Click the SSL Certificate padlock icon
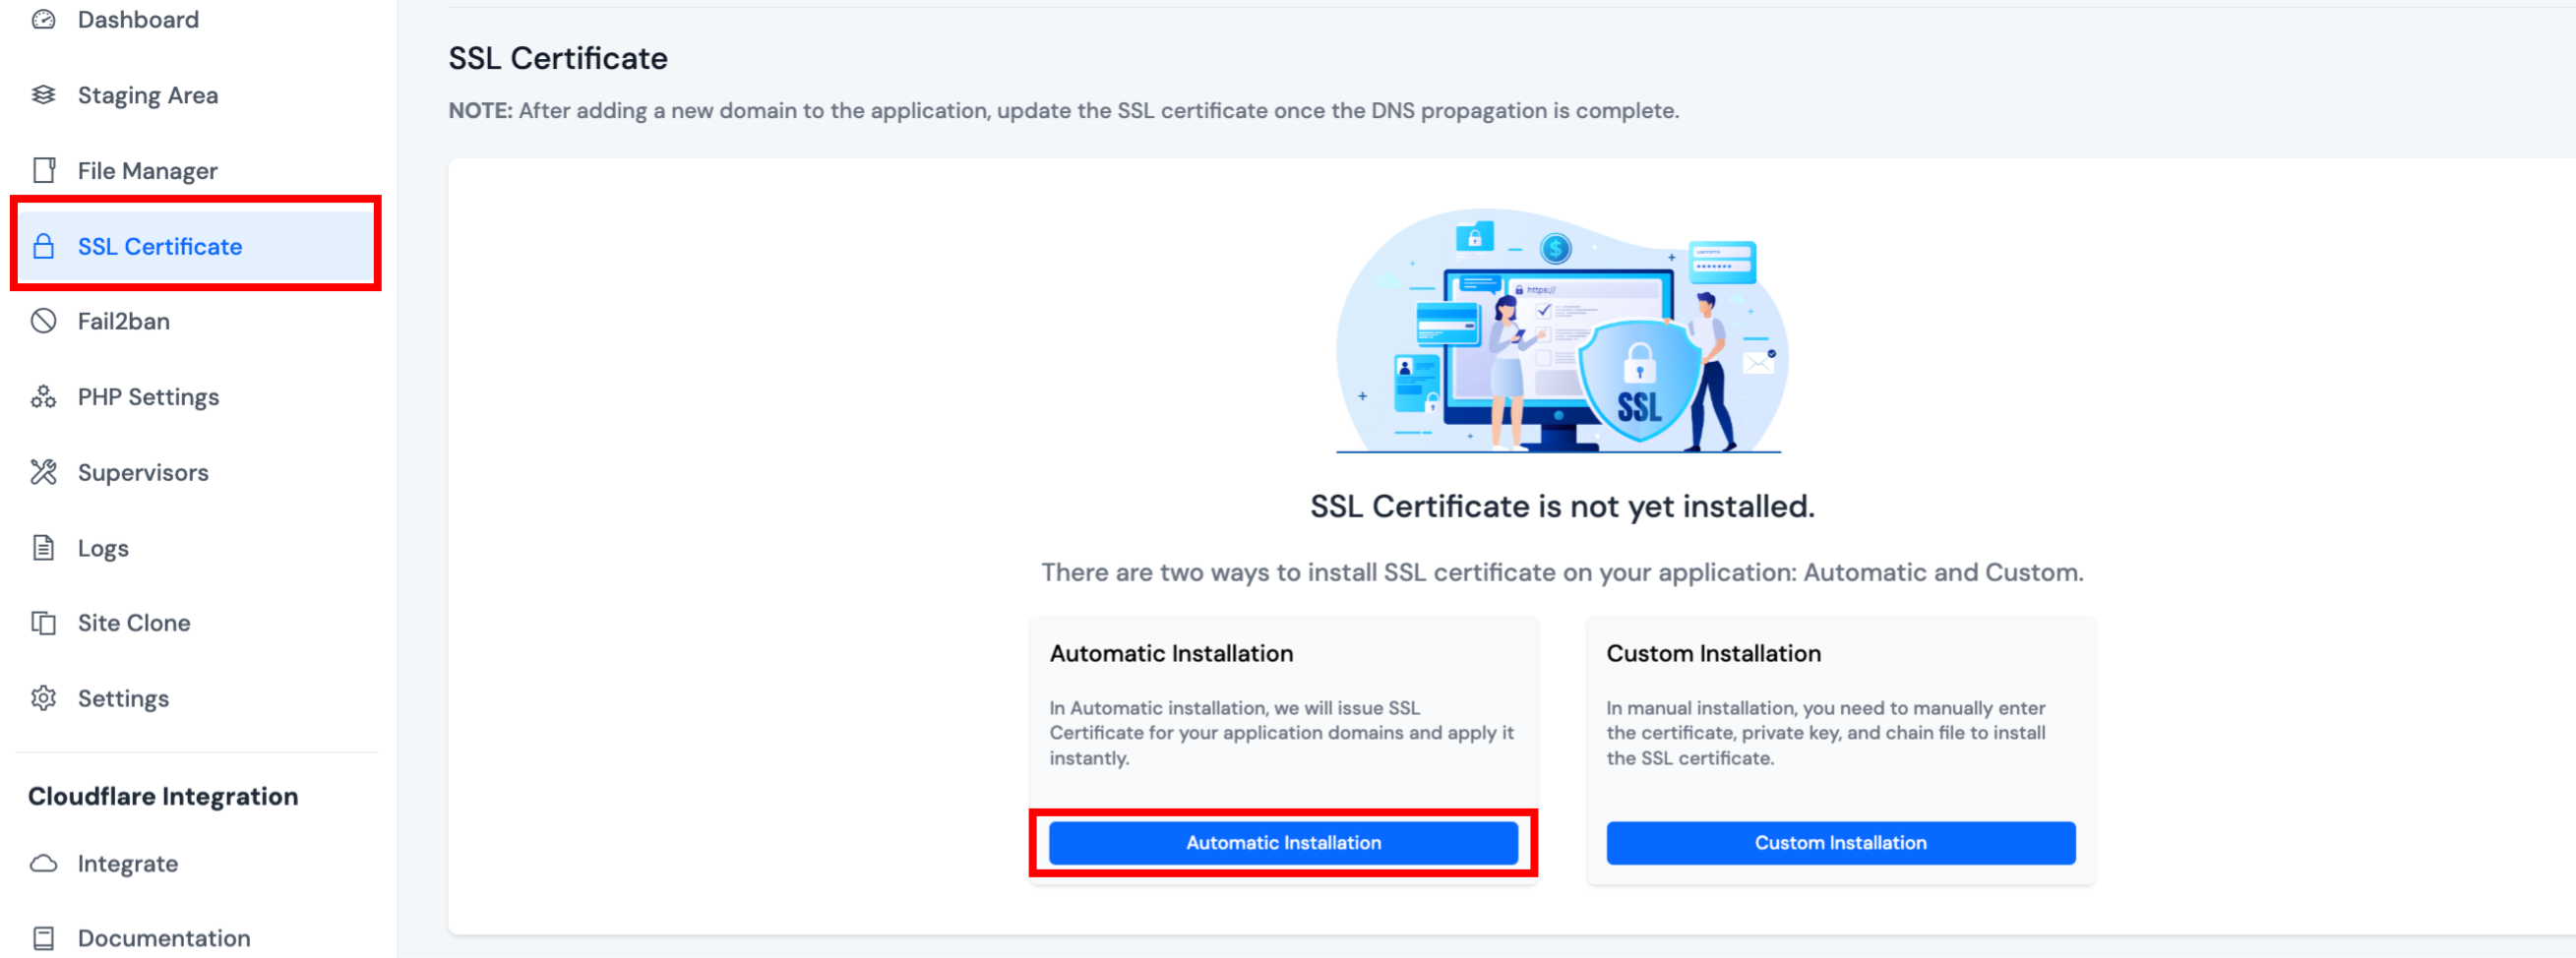The height and width of the screenshot is (958, 2576). [x=43, y=246]
